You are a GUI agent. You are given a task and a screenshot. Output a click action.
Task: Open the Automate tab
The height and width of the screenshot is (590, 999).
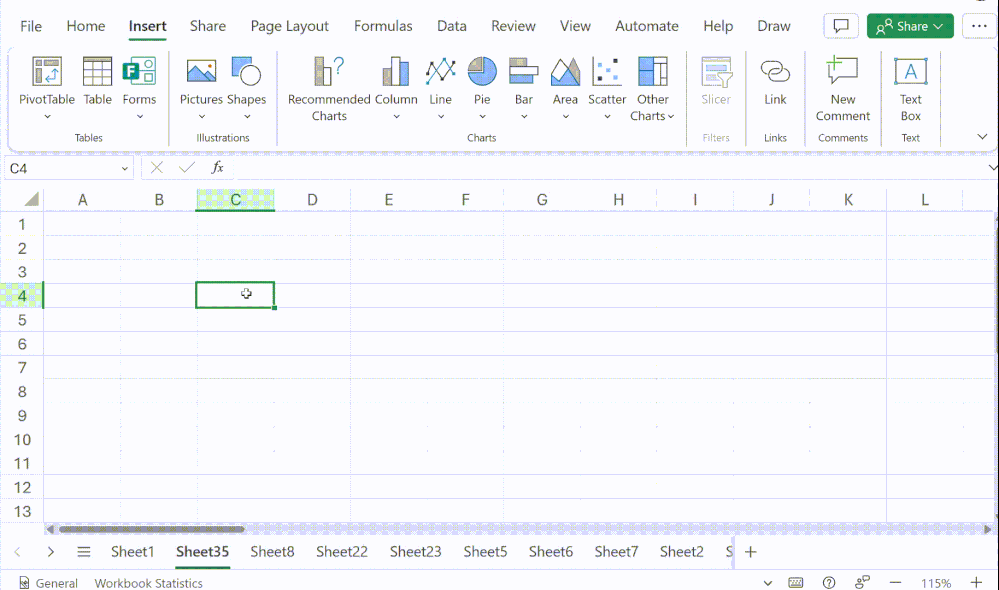[x=647, y=26]
